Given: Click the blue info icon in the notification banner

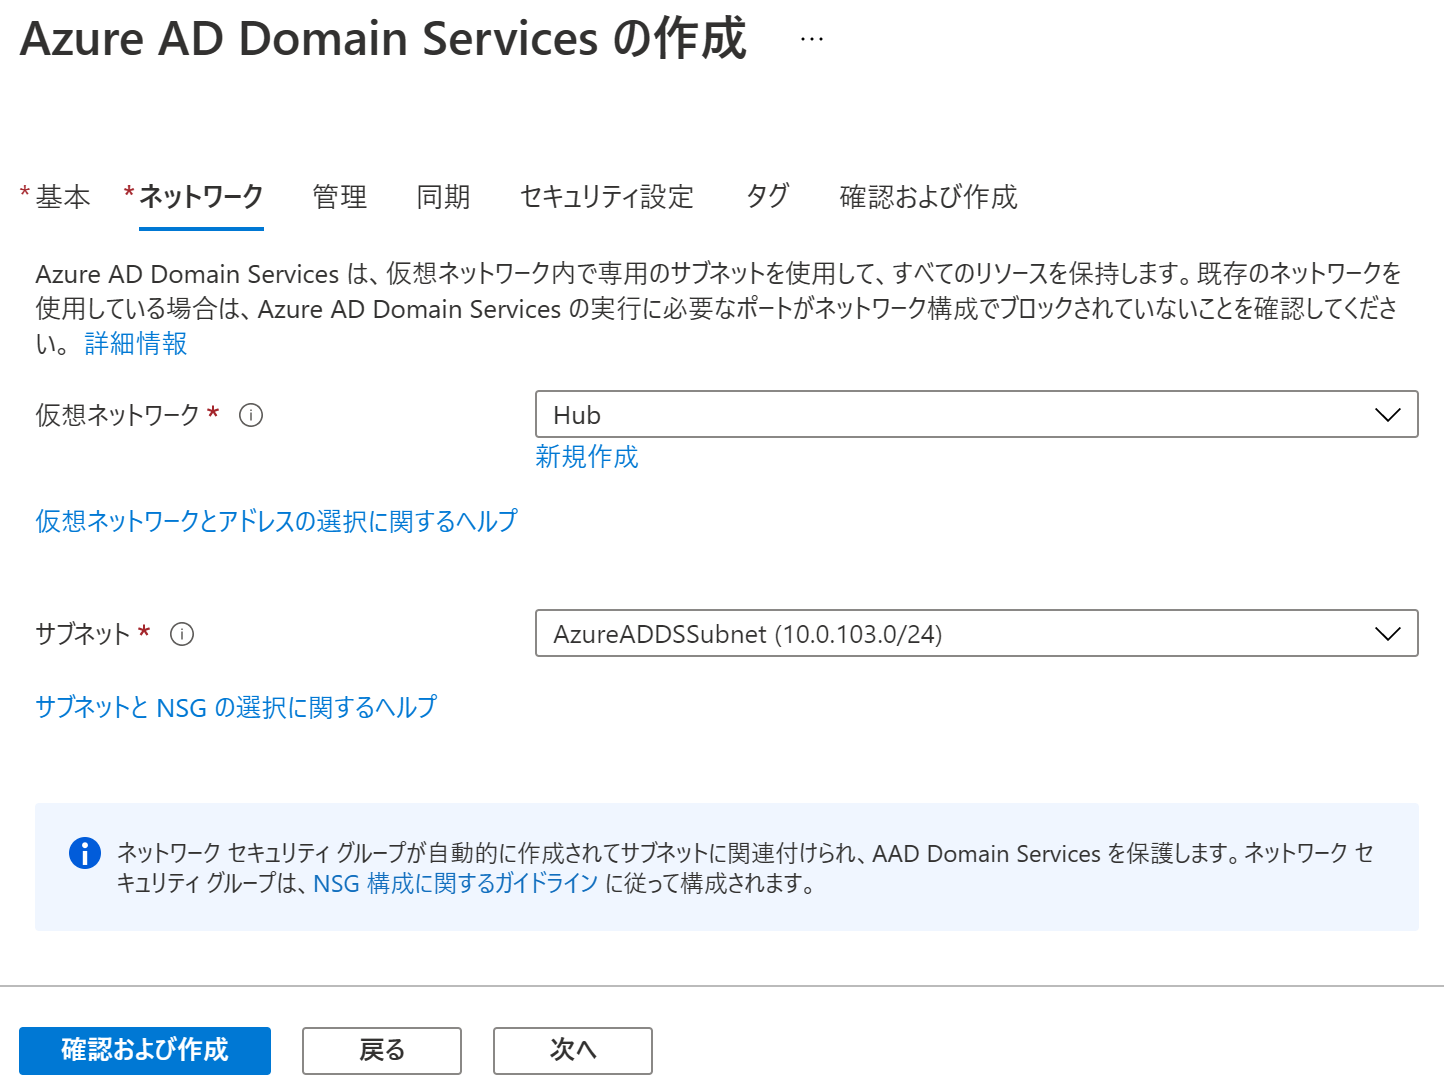Looking at the screenshot, I should click(85, 853).
